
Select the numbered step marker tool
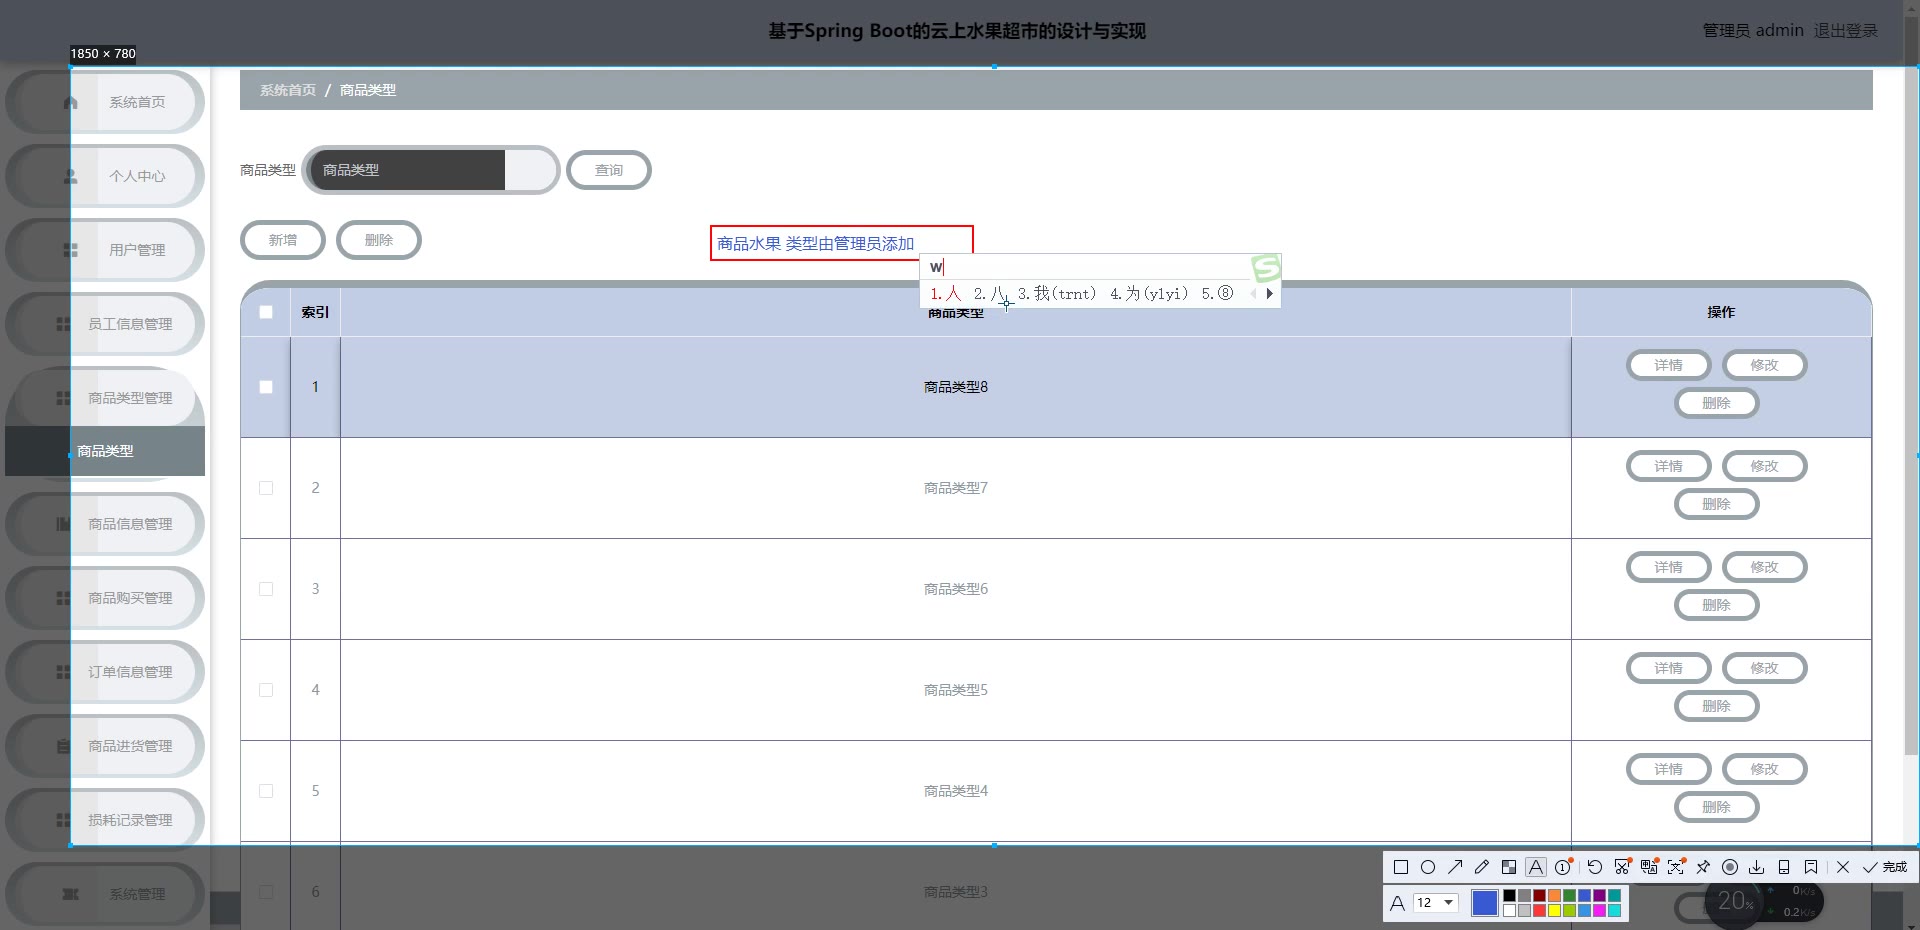coord(1563,867)
